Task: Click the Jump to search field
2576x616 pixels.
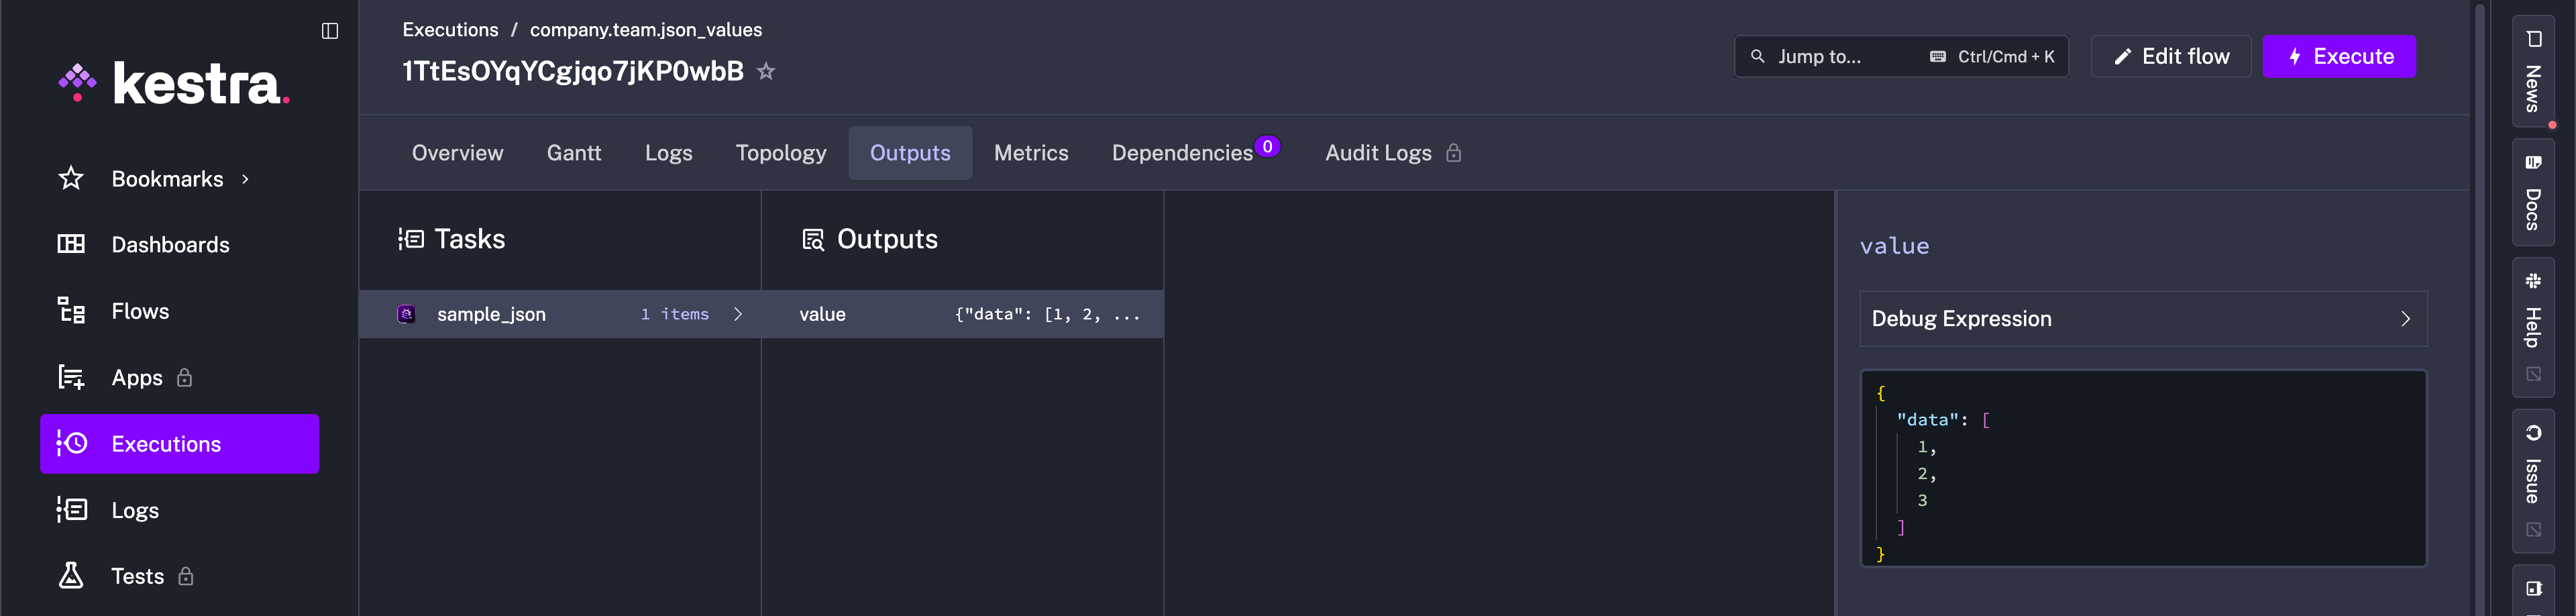Action: 1900,56
